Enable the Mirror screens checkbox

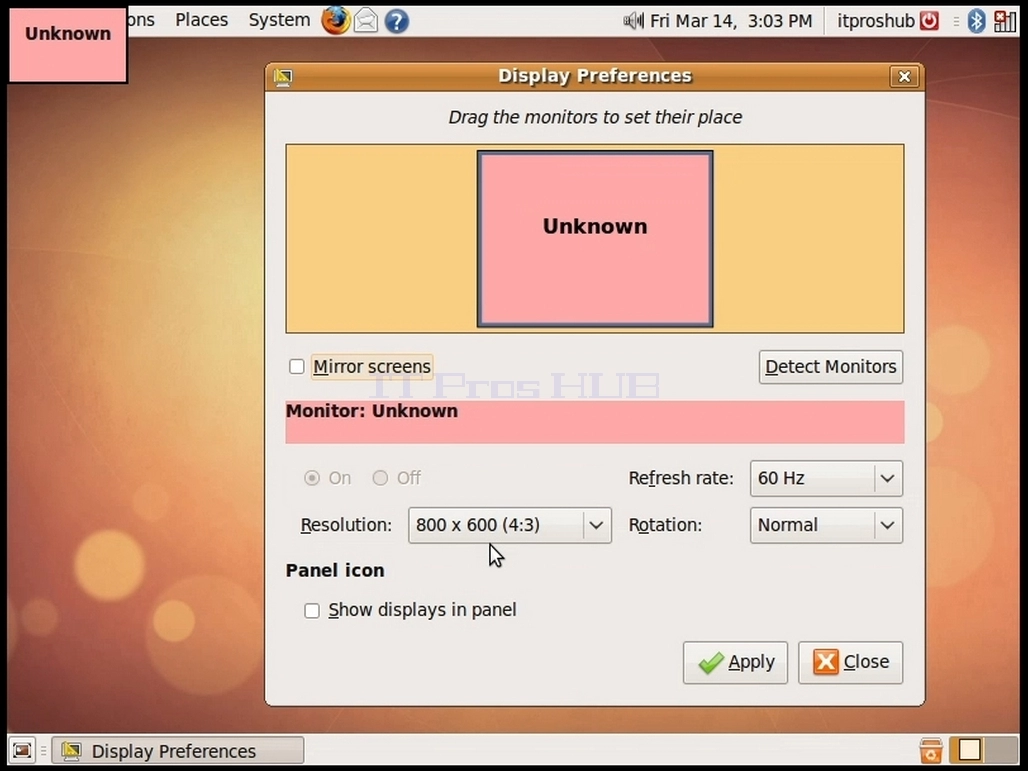(297, 366)
